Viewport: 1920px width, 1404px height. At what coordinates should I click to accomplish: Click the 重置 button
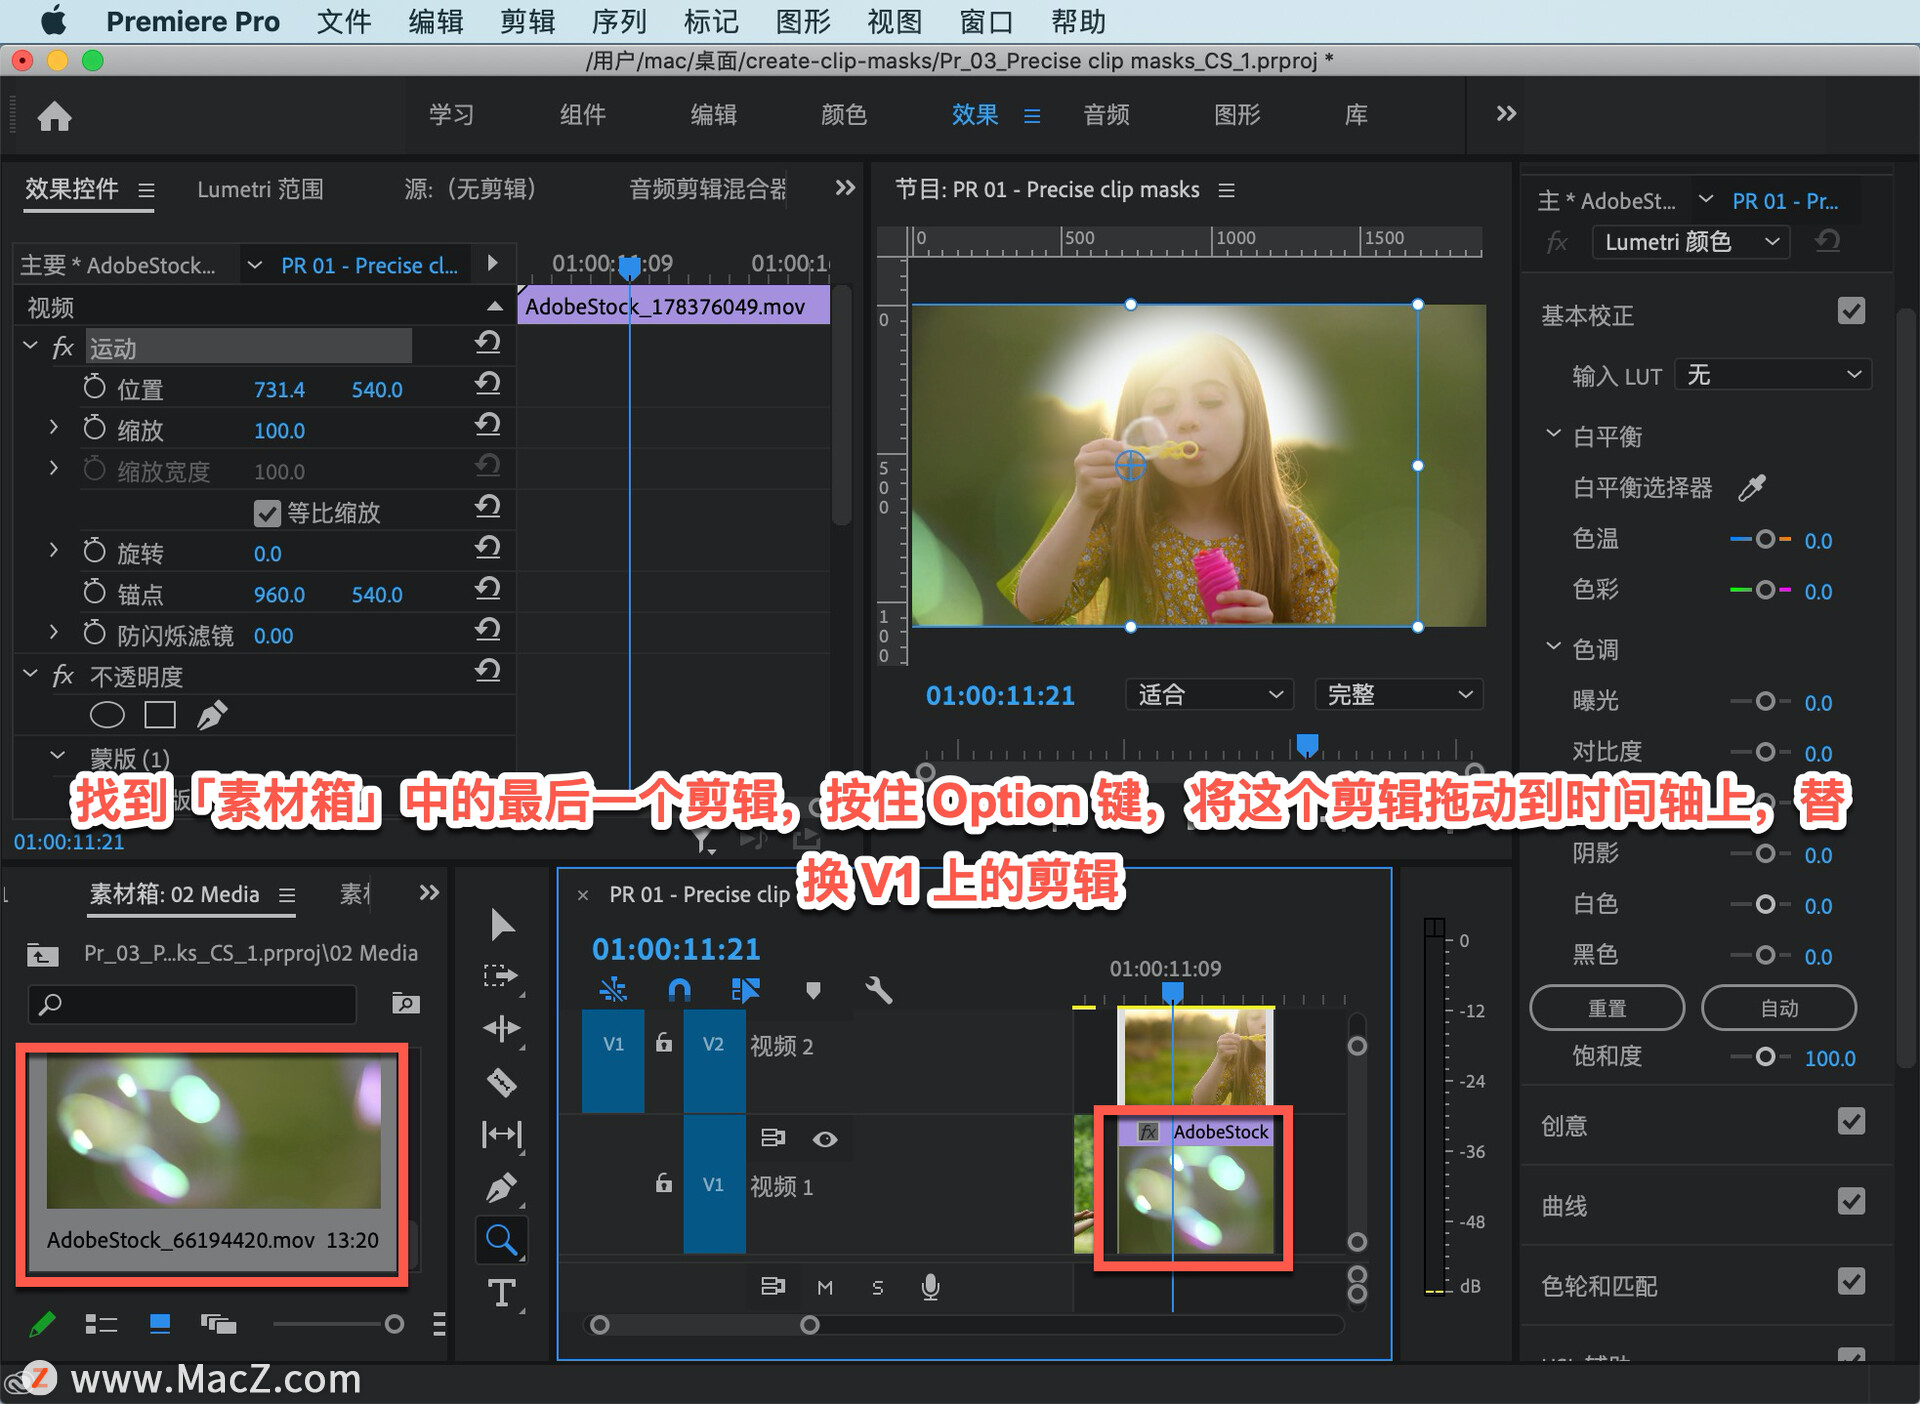click(x=1607, y=1008)
